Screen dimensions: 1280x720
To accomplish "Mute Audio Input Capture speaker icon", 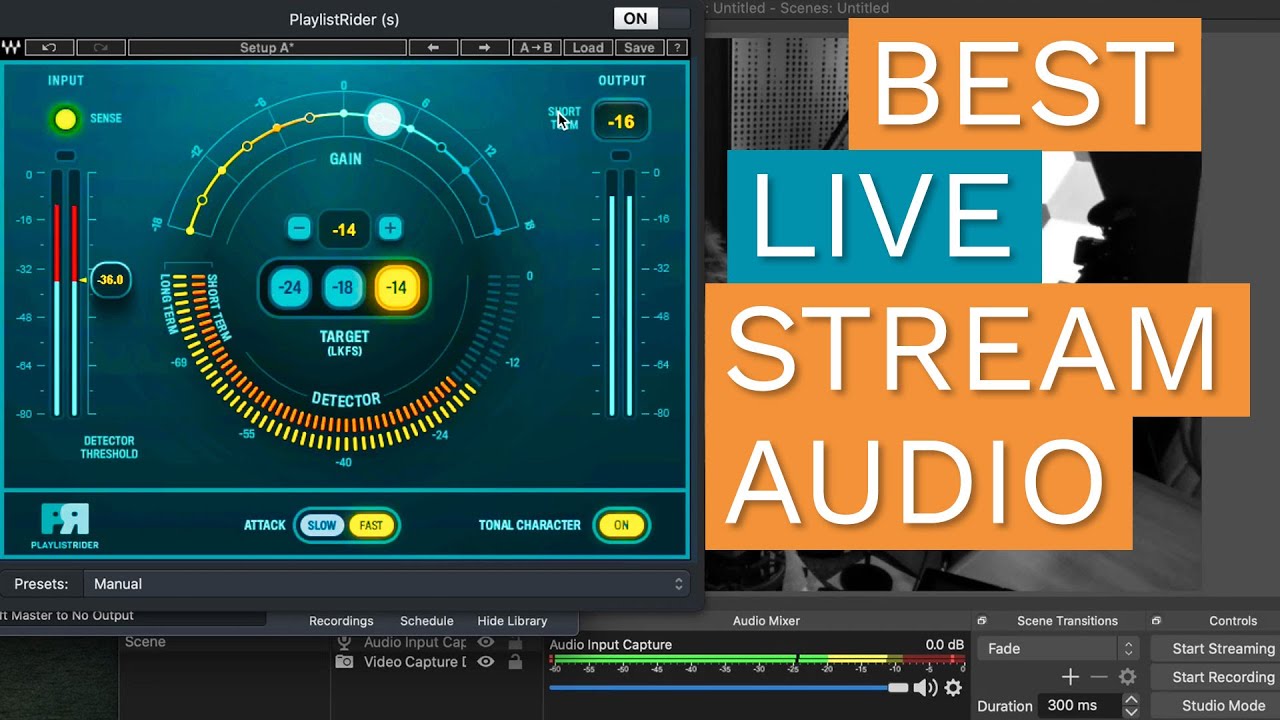I will click(x=925, y=688).
